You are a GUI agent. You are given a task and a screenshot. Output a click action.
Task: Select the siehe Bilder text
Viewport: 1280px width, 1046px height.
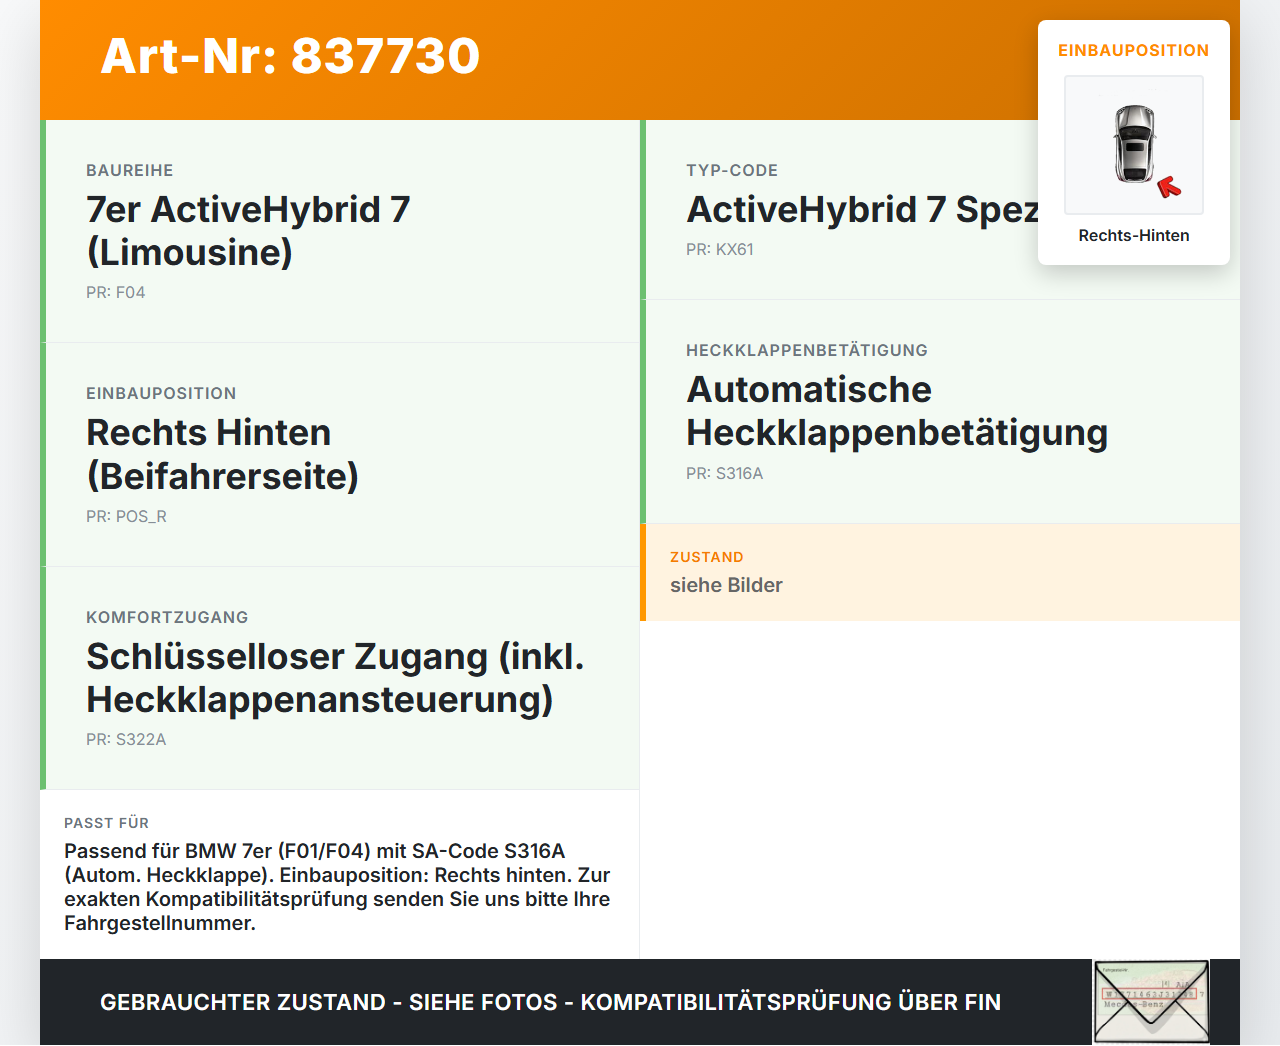pos(726,585)
